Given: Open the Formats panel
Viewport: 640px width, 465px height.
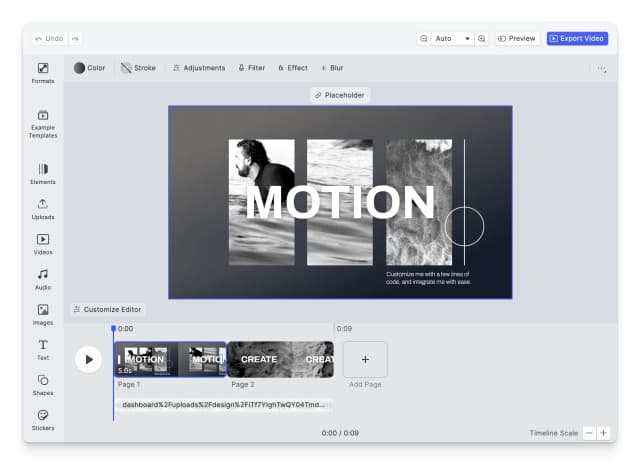Looking at the screenshot, I should point(43,72).
